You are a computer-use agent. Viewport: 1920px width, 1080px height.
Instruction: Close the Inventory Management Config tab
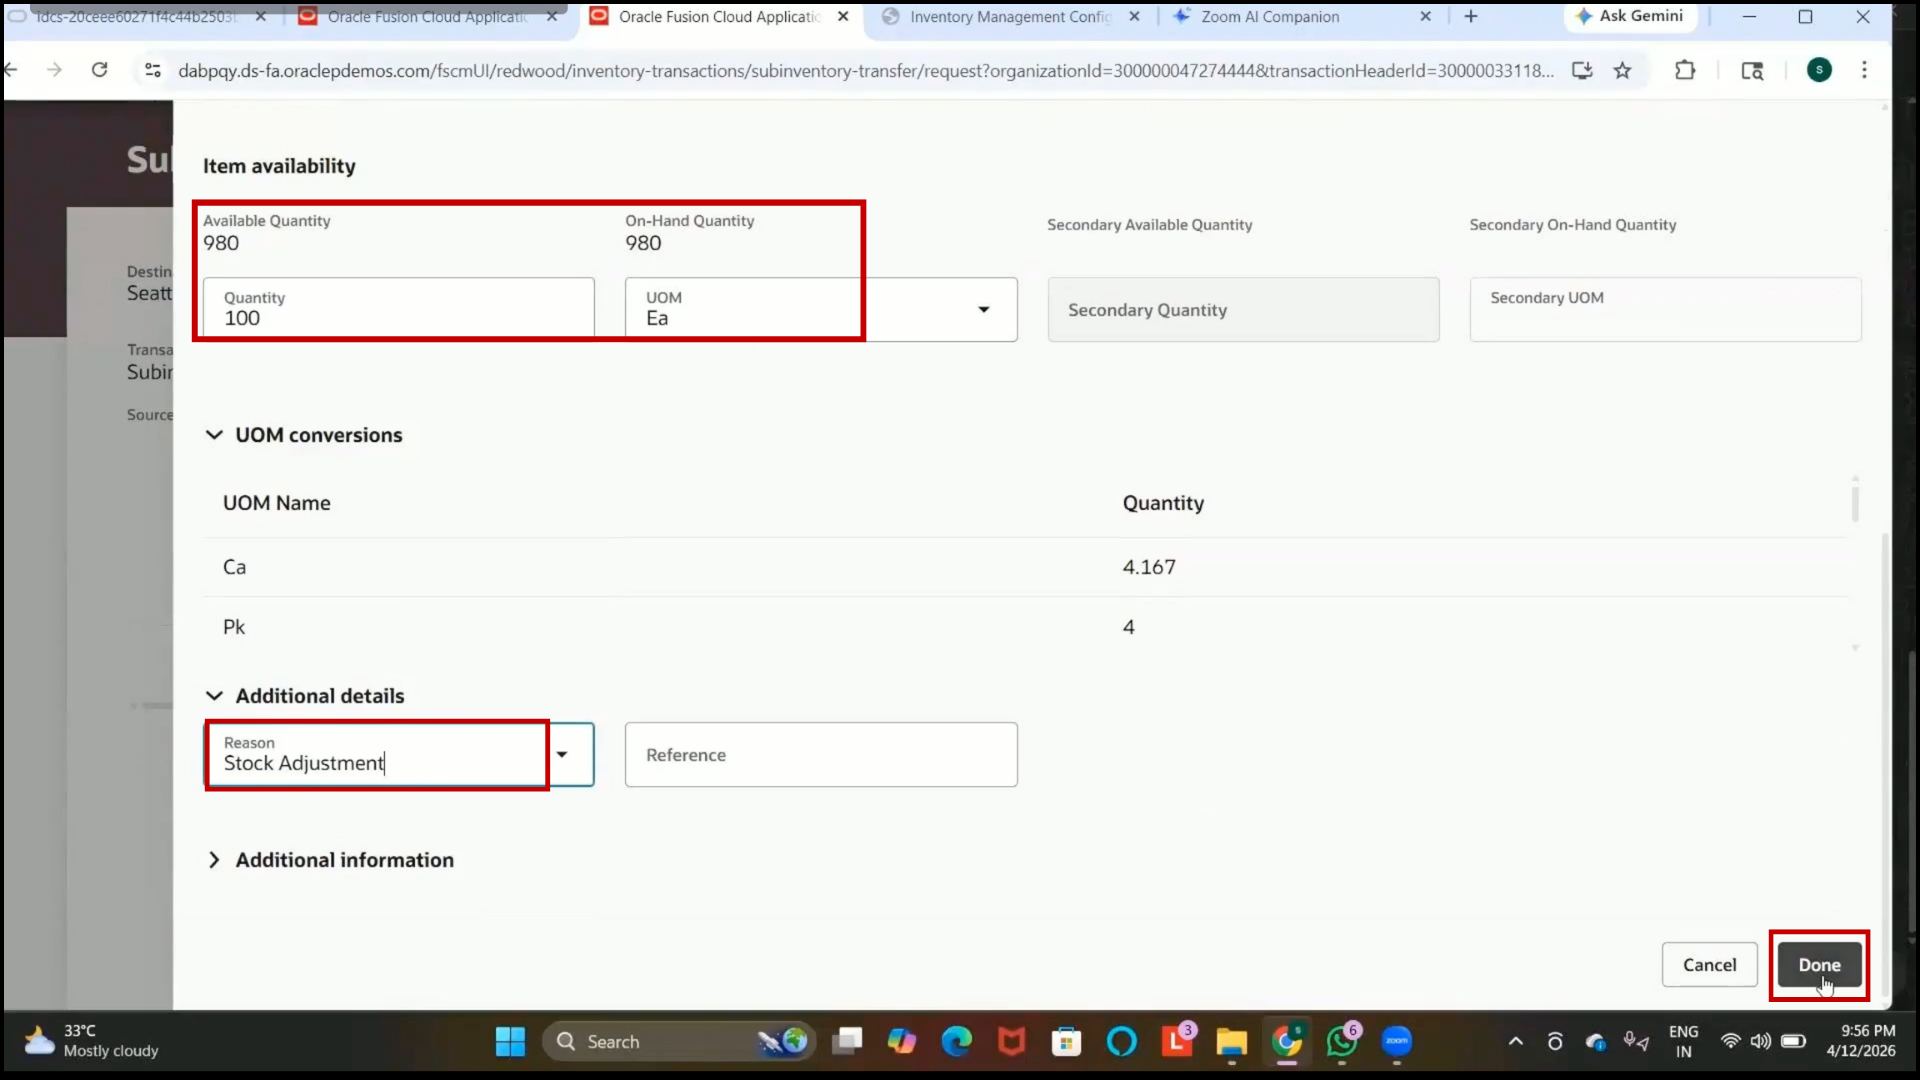click(x=1134, y=17)
